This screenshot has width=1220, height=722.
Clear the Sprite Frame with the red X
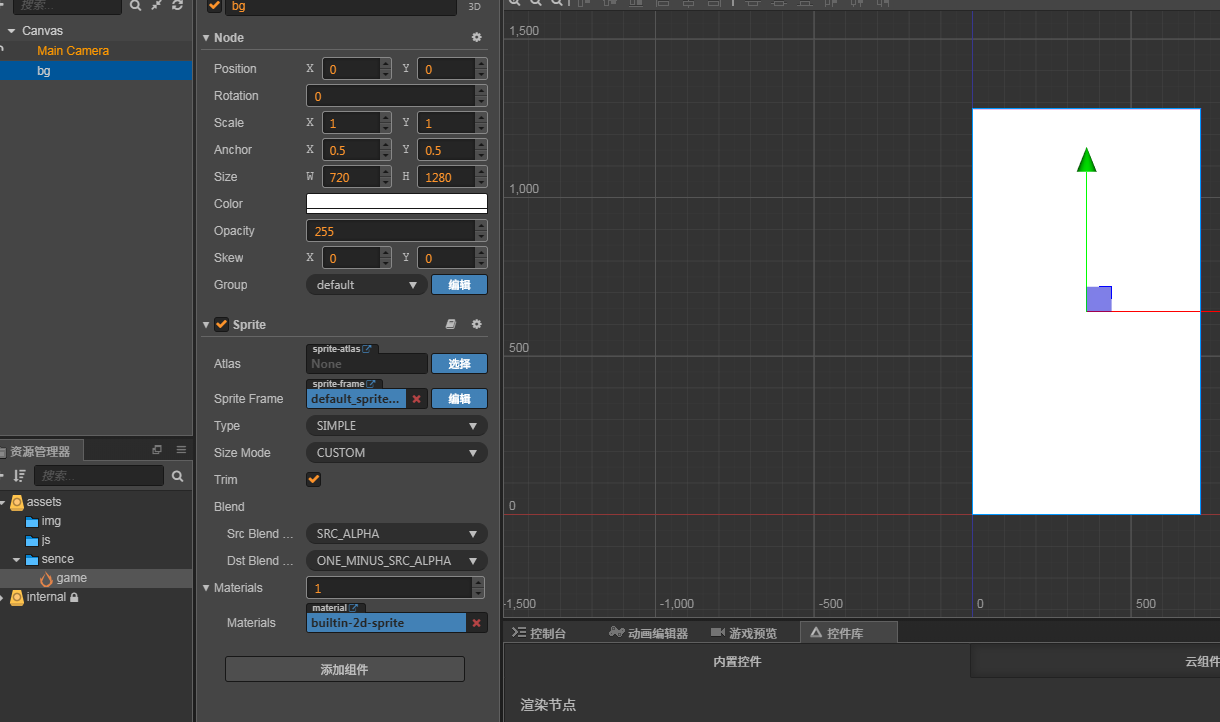point(416,399)
